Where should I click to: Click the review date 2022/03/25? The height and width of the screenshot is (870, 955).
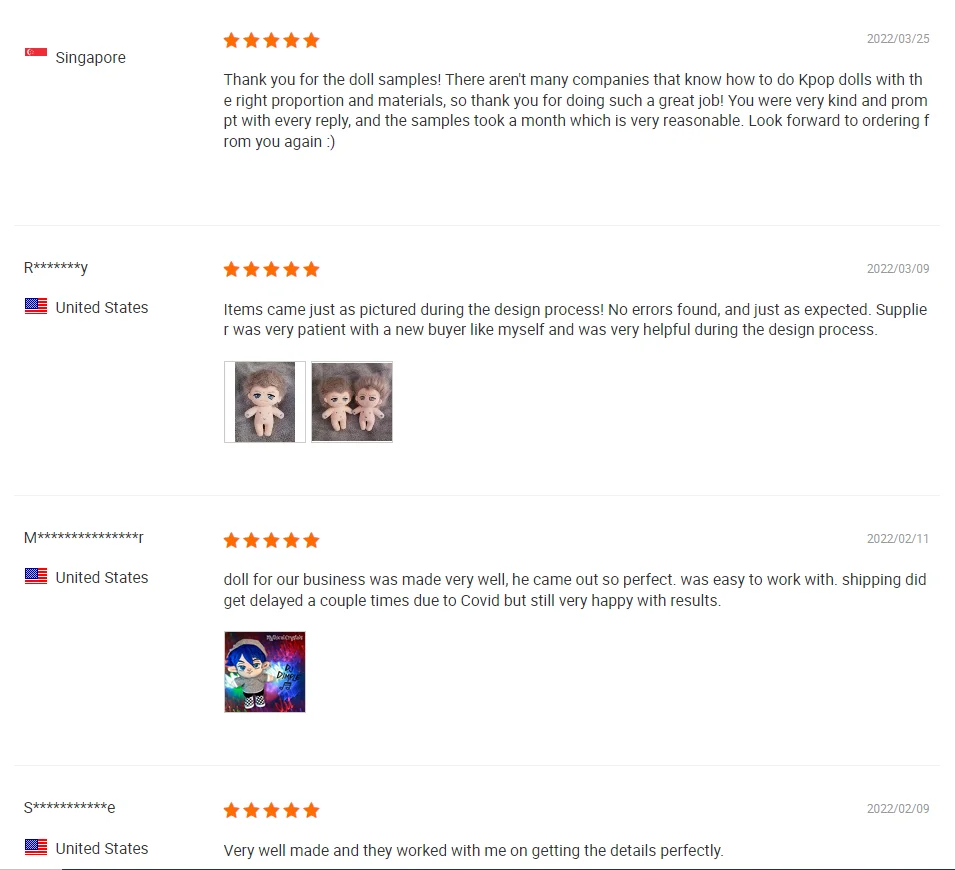point(898,38)
